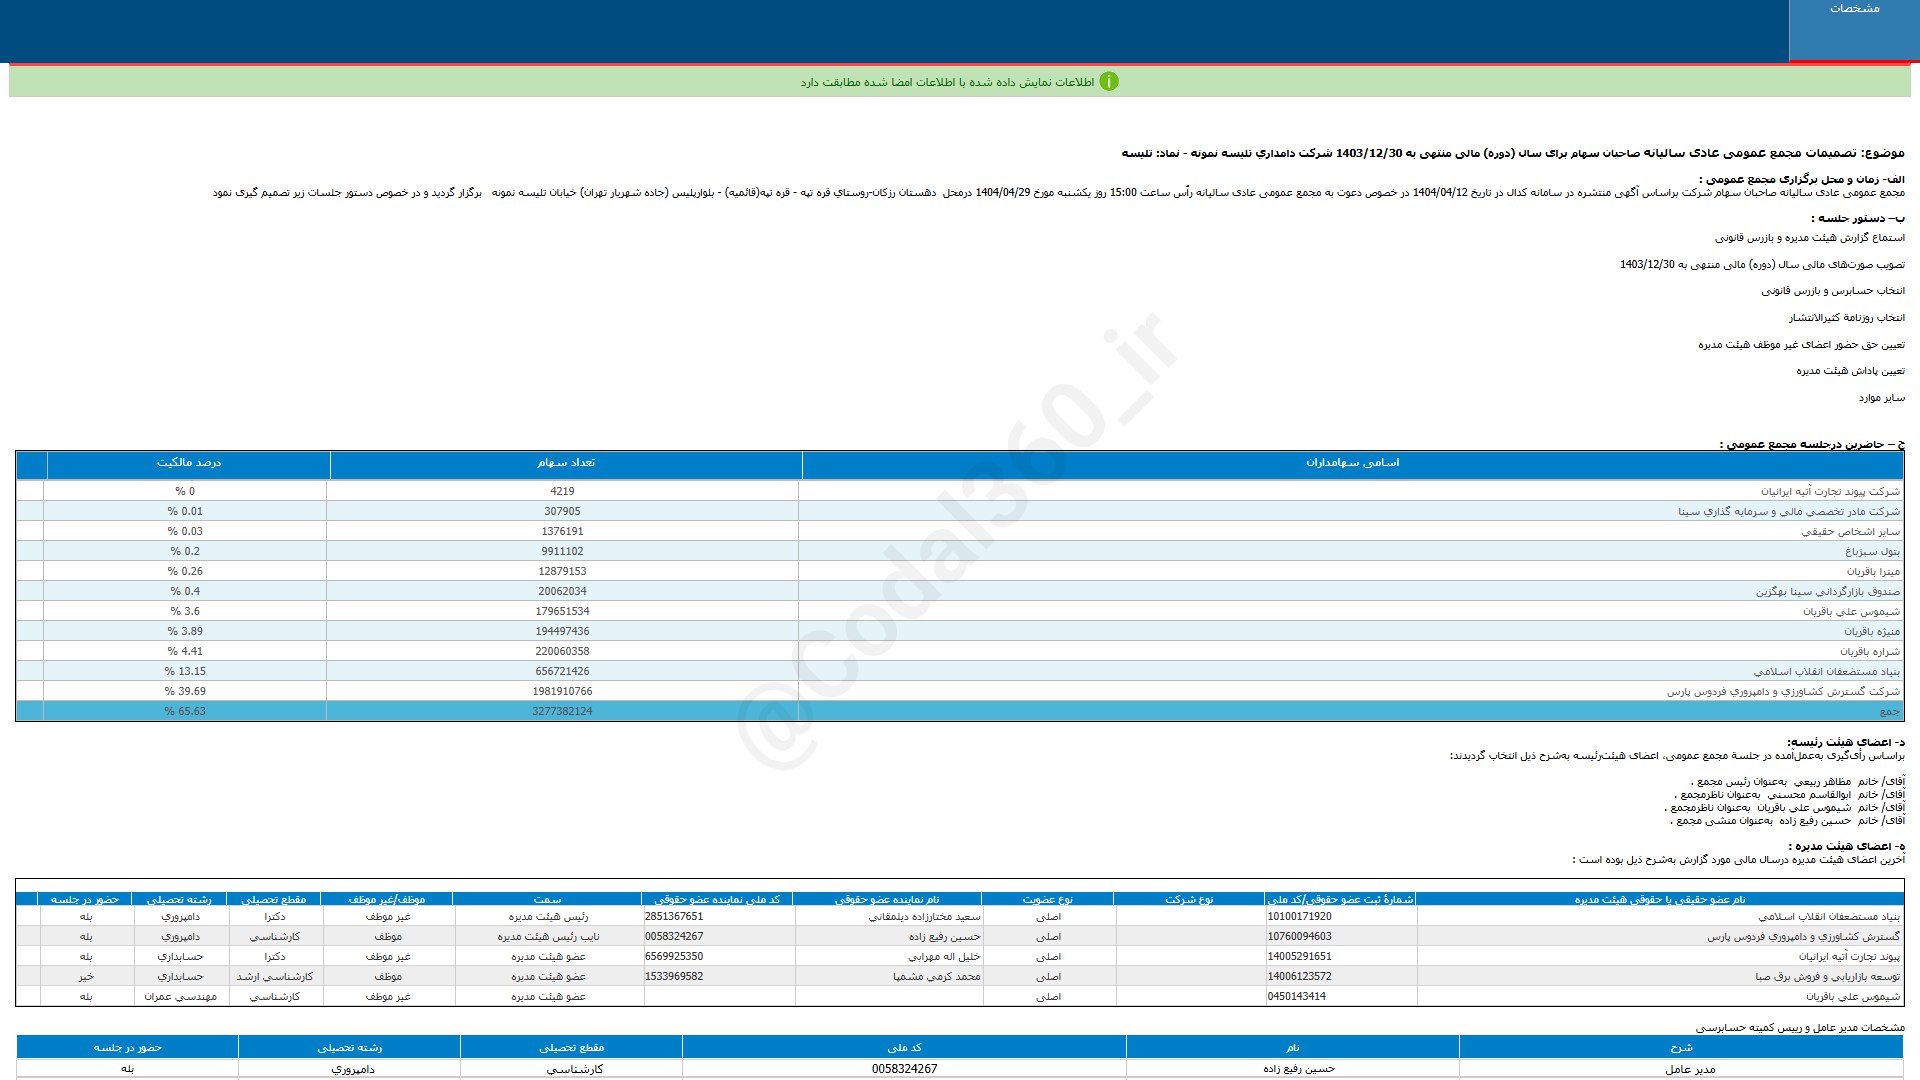The image size is (1920, 1080).
Task: Click the agenda item 'تعیین پاداش هیئت مدیره'
Action: (x=1850, y=371)
